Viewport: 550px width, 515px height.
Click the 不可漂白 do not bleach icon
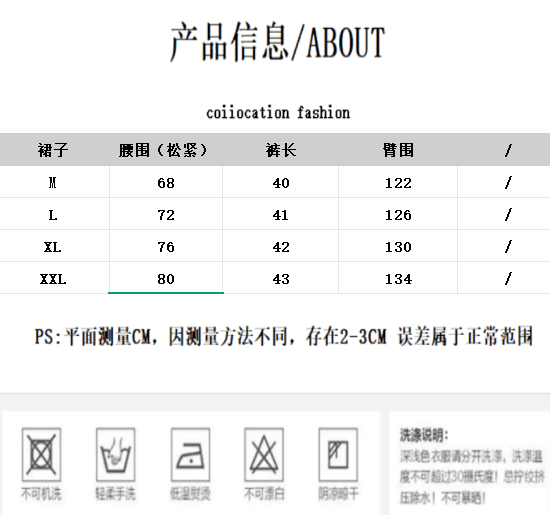point(264,455)
